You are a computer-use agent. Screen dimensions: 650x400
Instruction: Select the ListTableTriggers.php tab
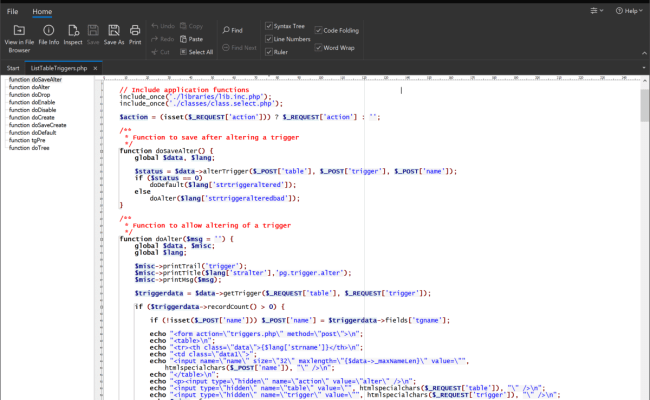[59, 68]
